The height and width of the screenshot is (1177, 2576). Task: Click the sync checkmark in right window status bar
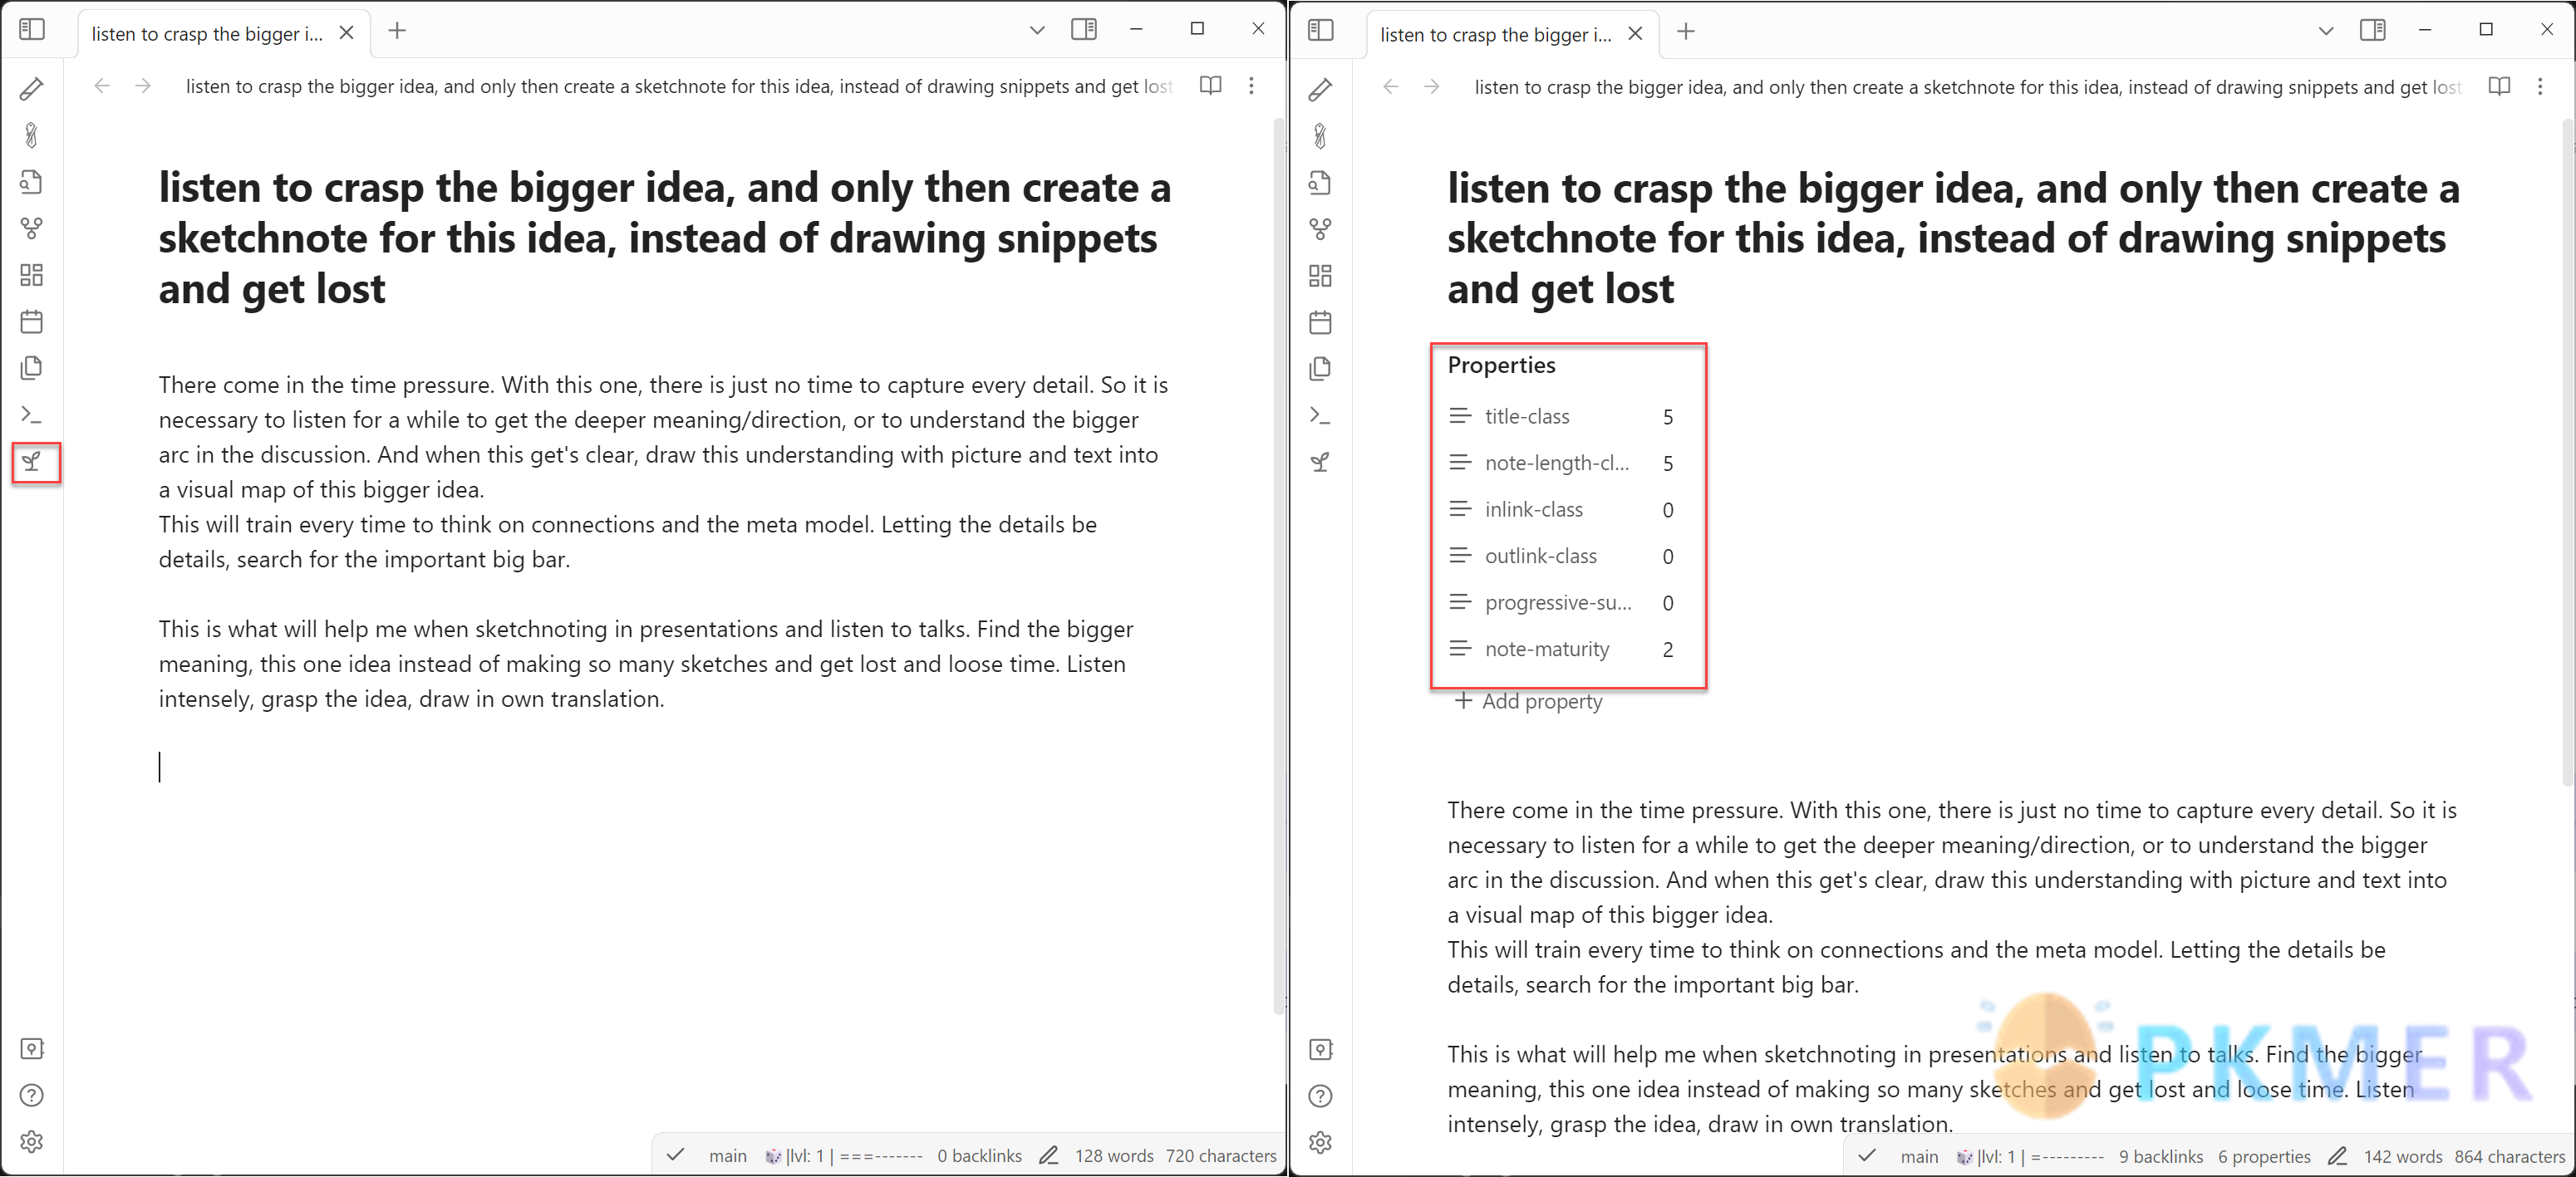tap(1866, 1157)
